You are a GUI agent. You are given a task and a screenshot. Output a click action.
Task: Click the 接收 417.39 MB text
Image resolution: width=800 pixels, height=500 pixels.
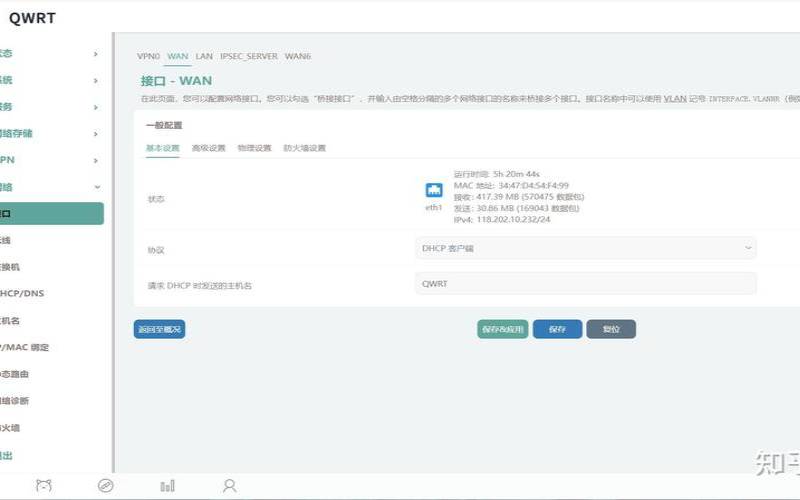[519, 196]
